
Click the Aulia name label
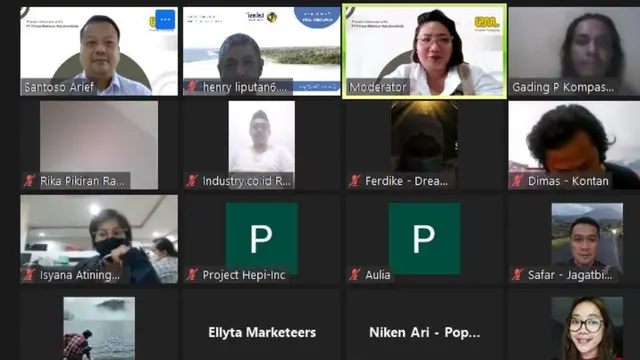378,275
